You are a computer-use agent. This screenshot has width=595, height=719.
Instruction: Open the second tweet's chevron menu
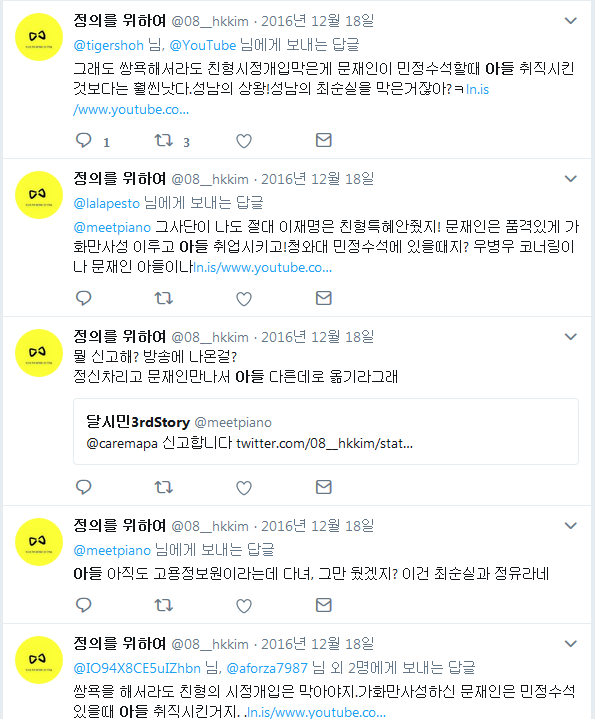click(570, 179)
